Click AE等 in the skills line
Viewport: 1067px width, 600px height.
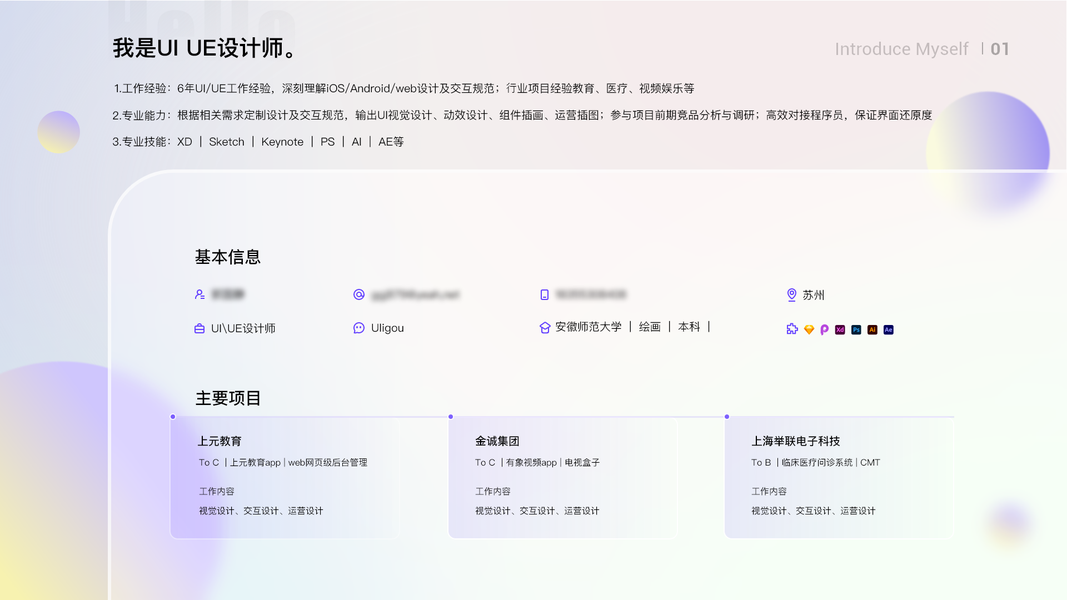tap(391, 141)
